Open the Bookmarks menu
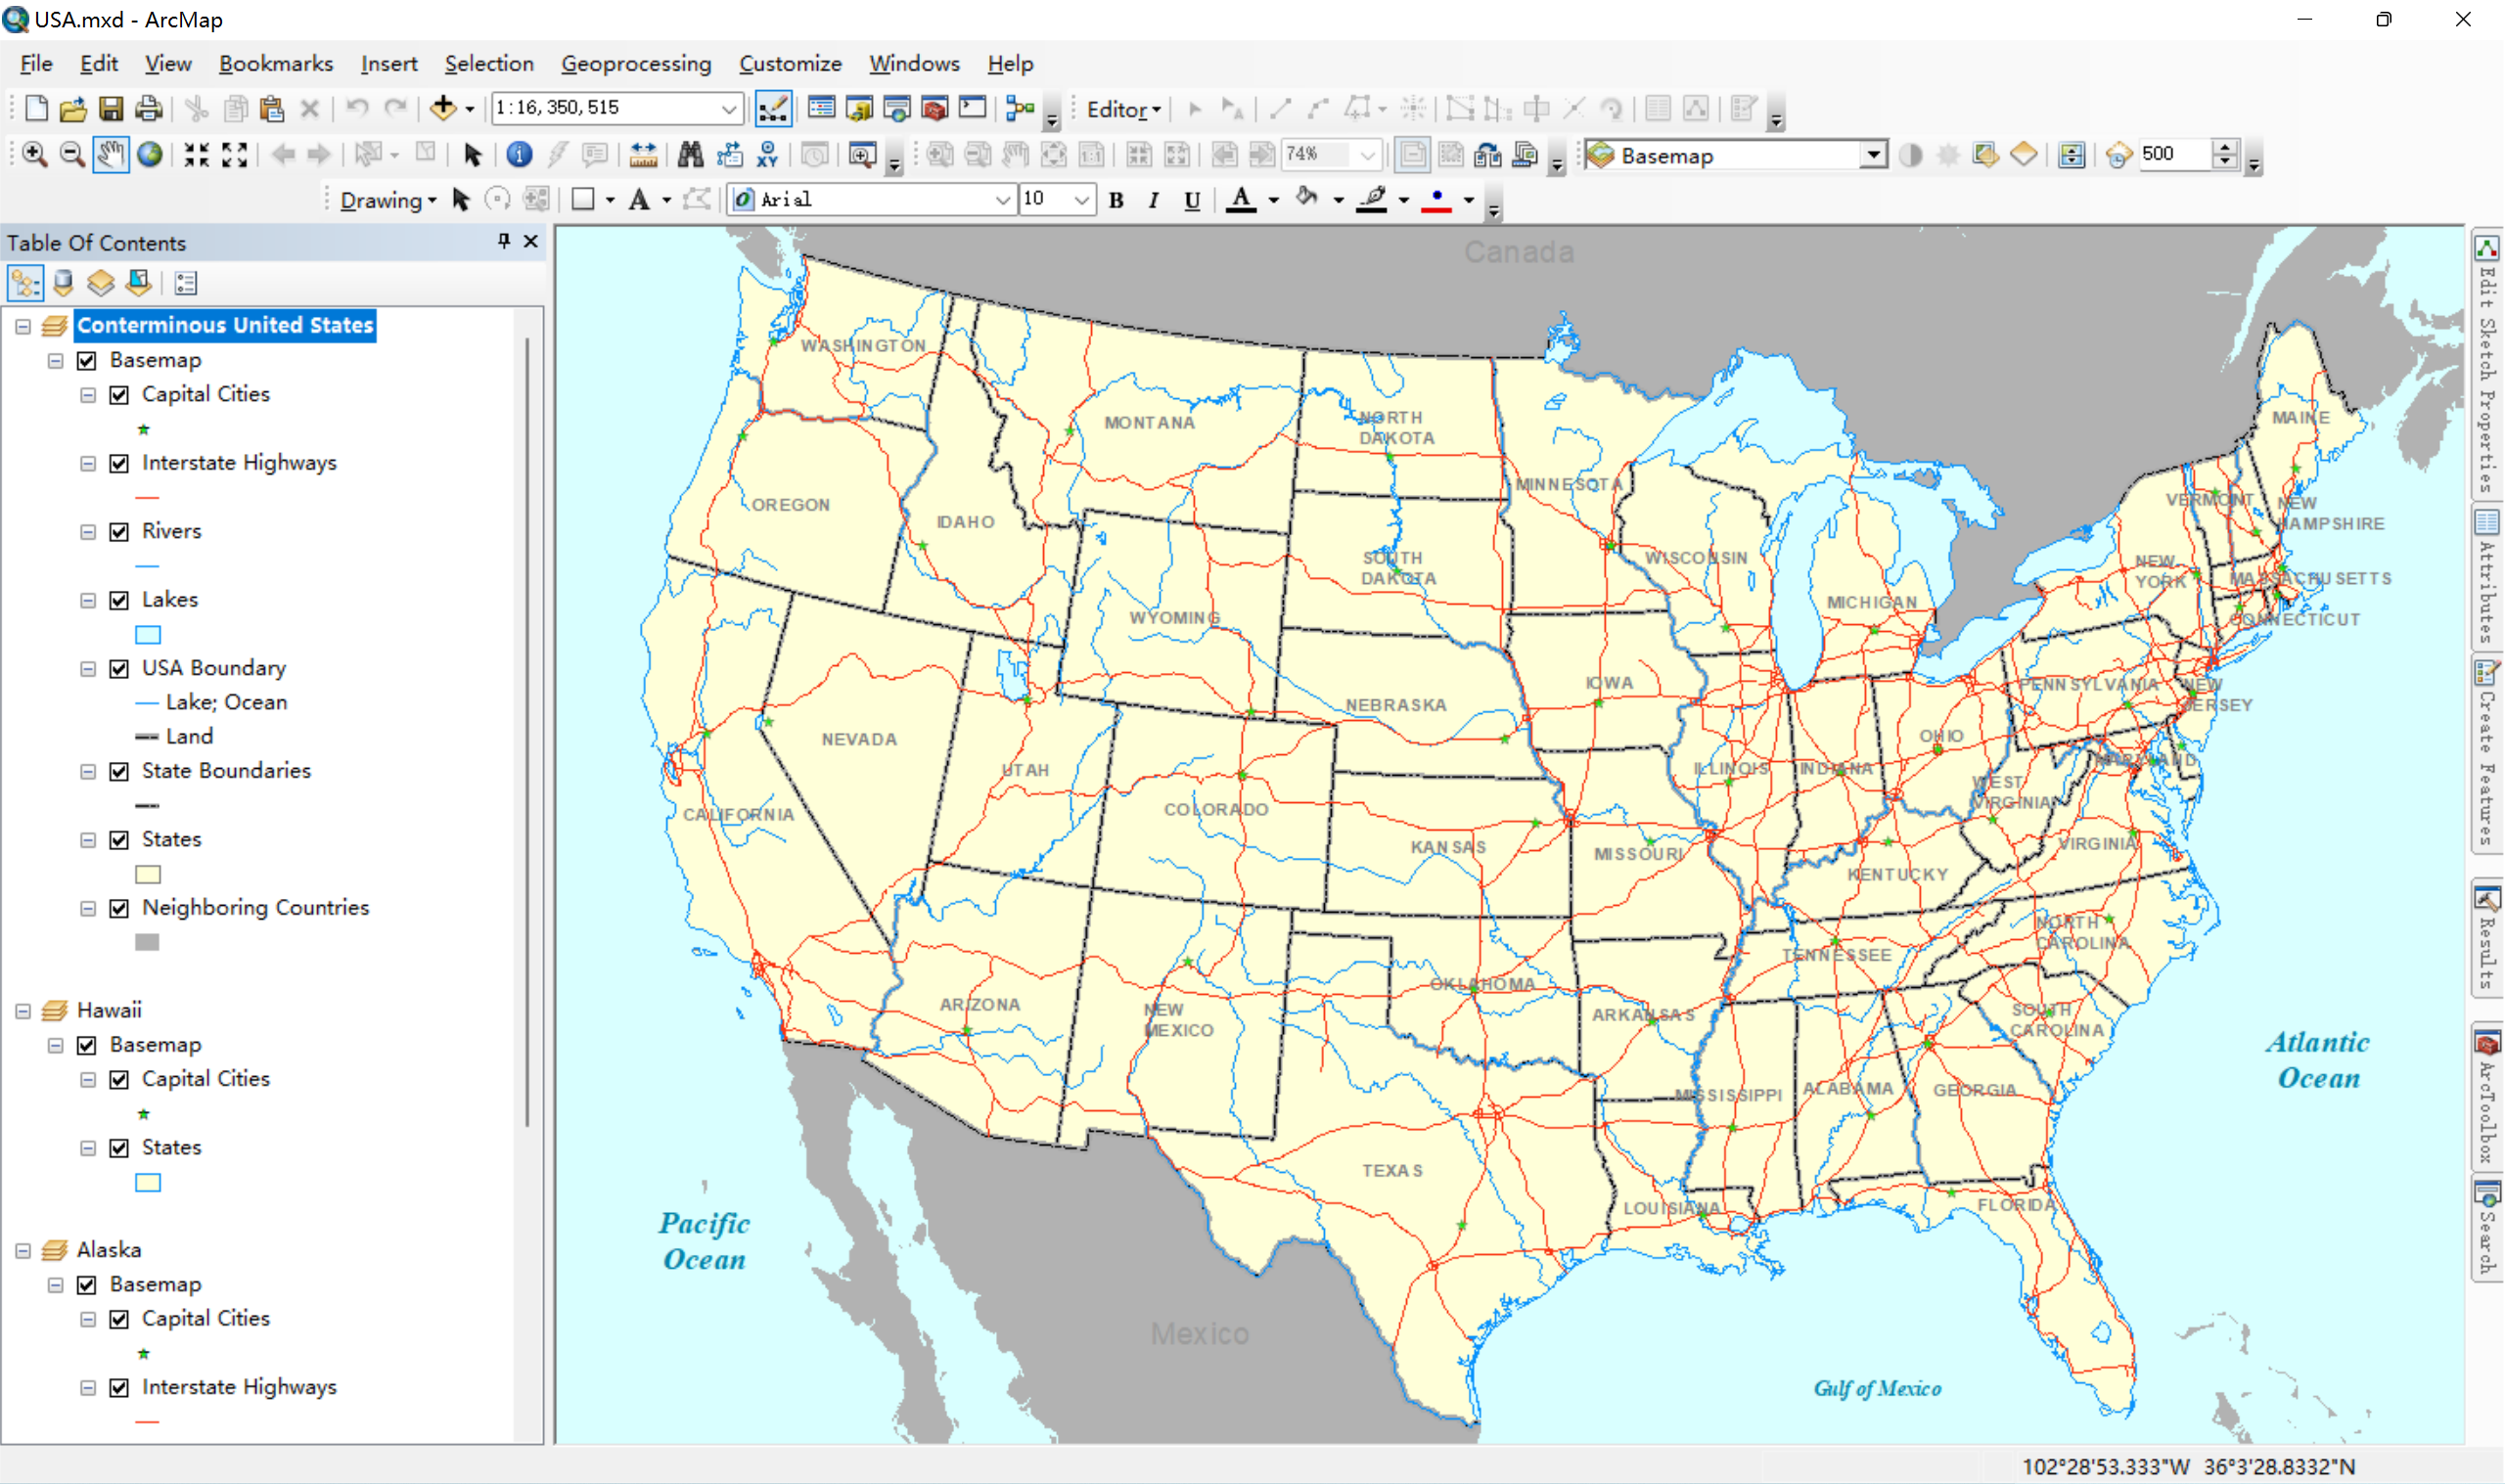 click(x=276, y=64)
